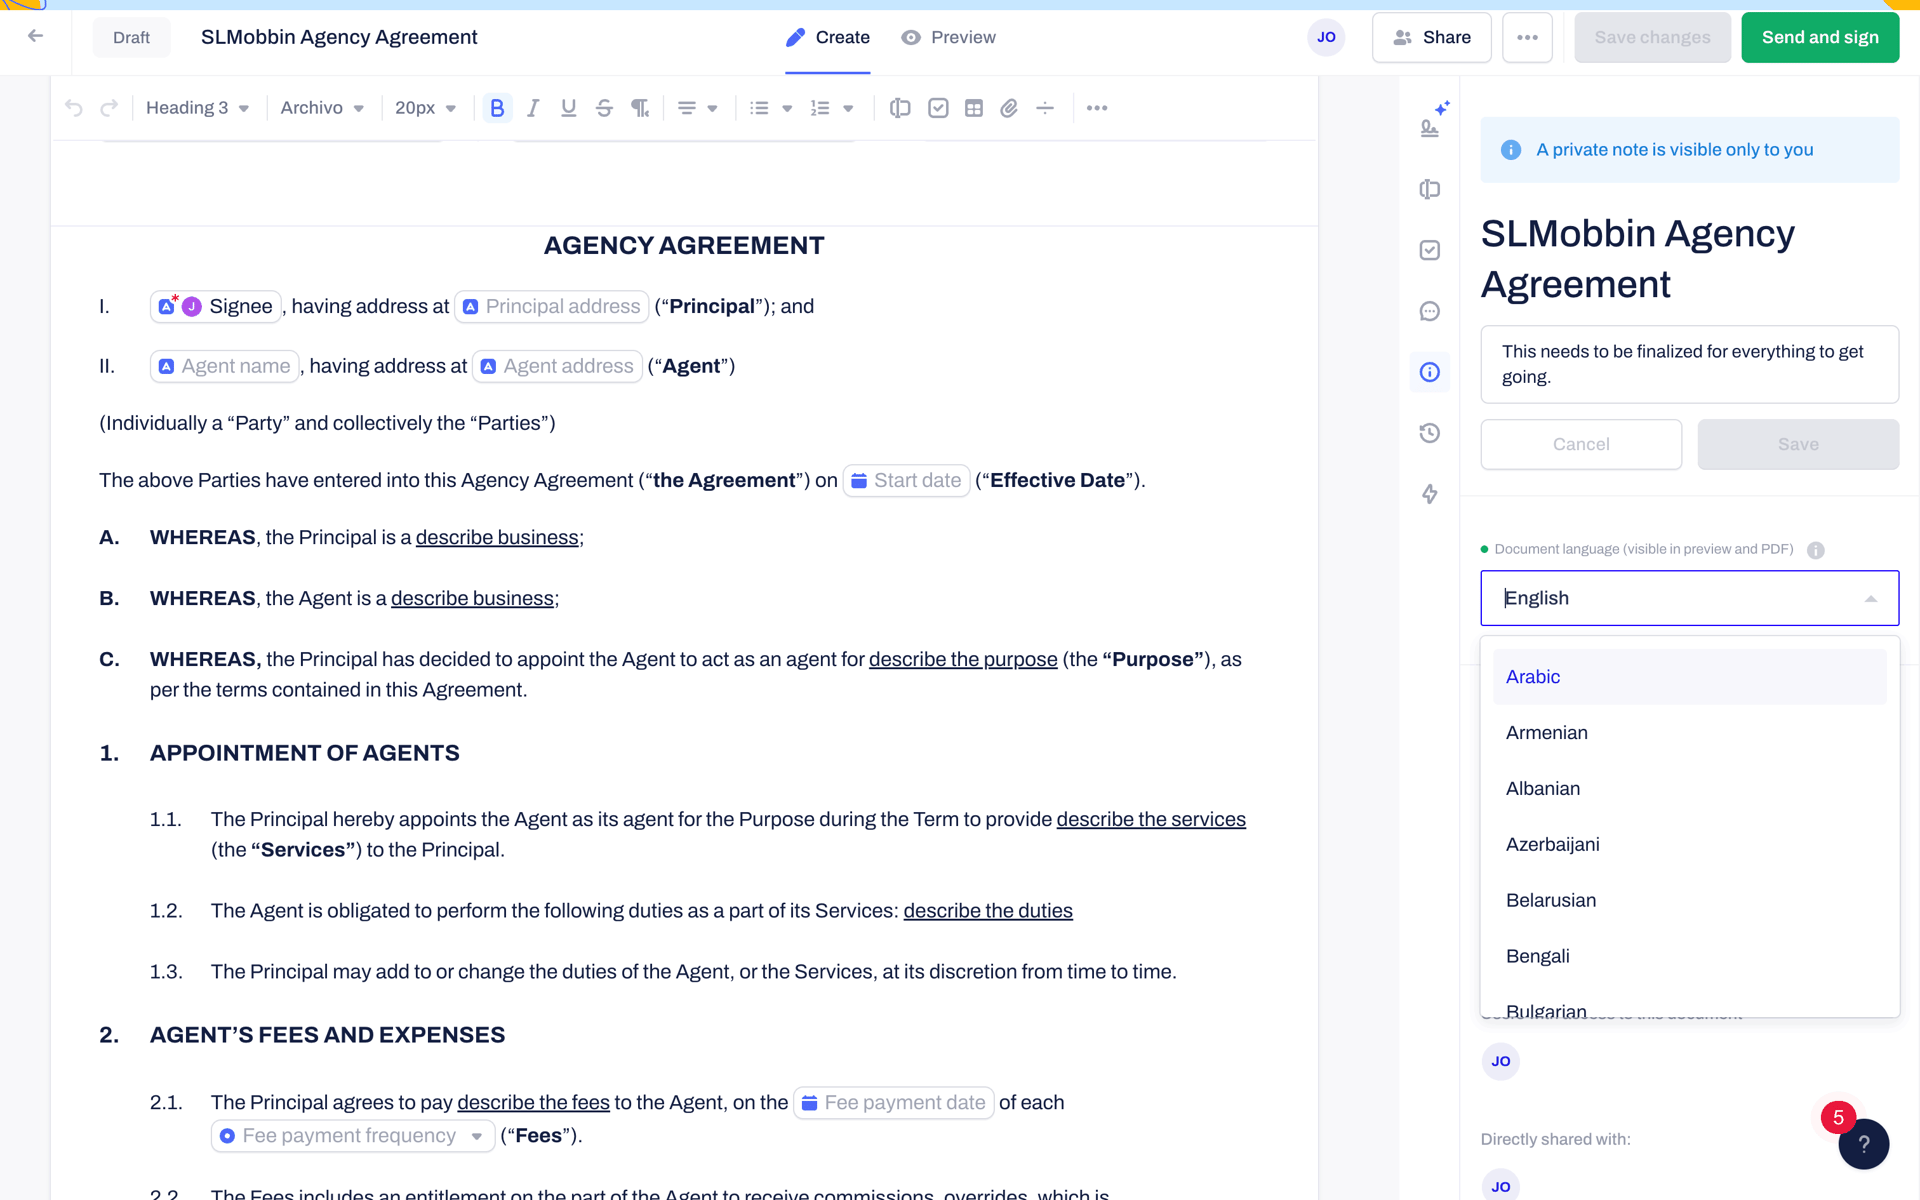This screenshot has height=1200, width=1920.
Task: Click the Draft status badge
Action: (131, 37)
